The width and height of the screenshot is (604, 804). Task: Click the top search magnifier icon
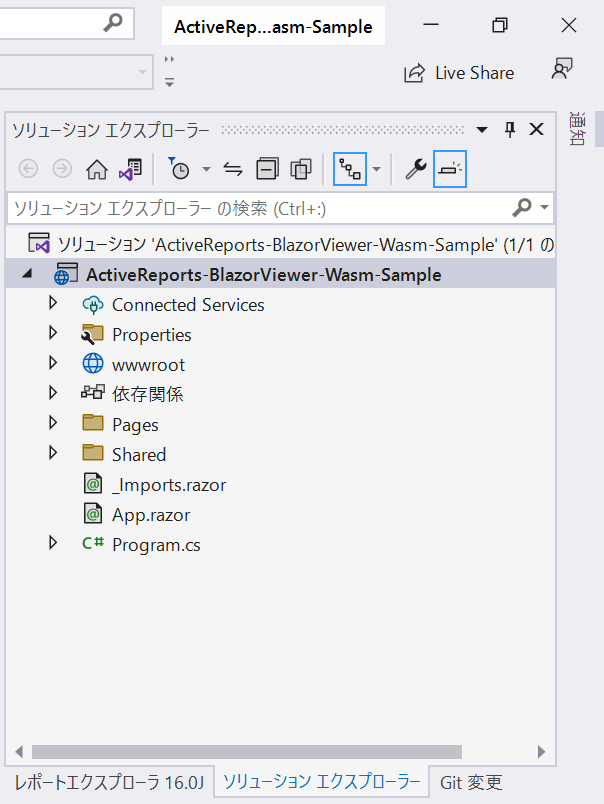point(113,22)
